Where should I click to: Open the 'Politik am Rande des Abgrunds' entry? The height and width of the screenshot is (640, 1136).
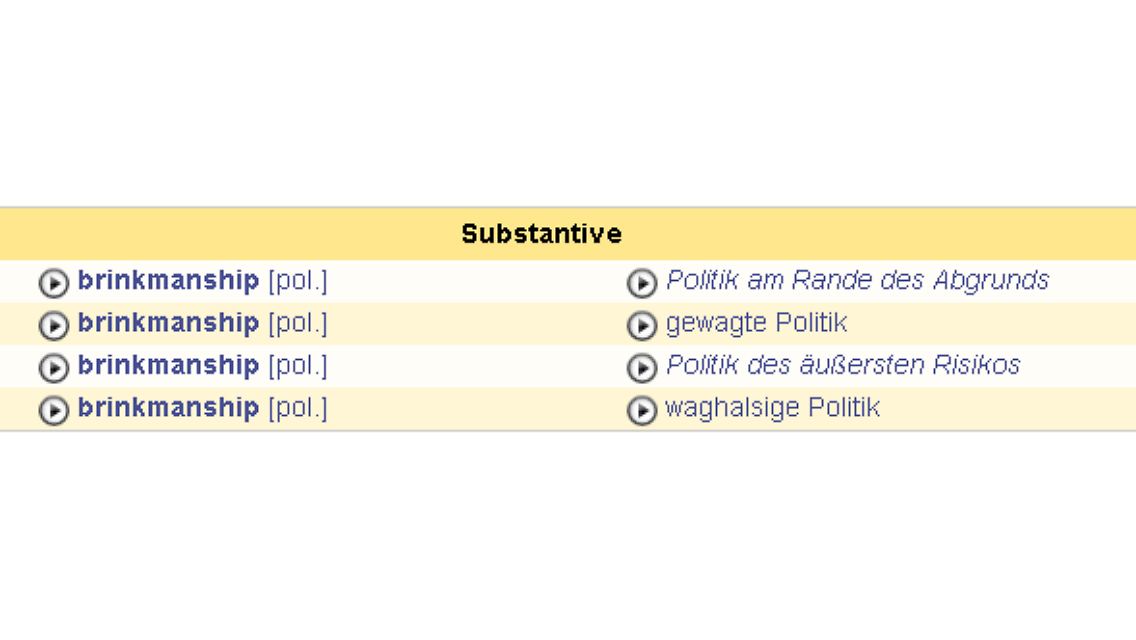tap(857, 280)
